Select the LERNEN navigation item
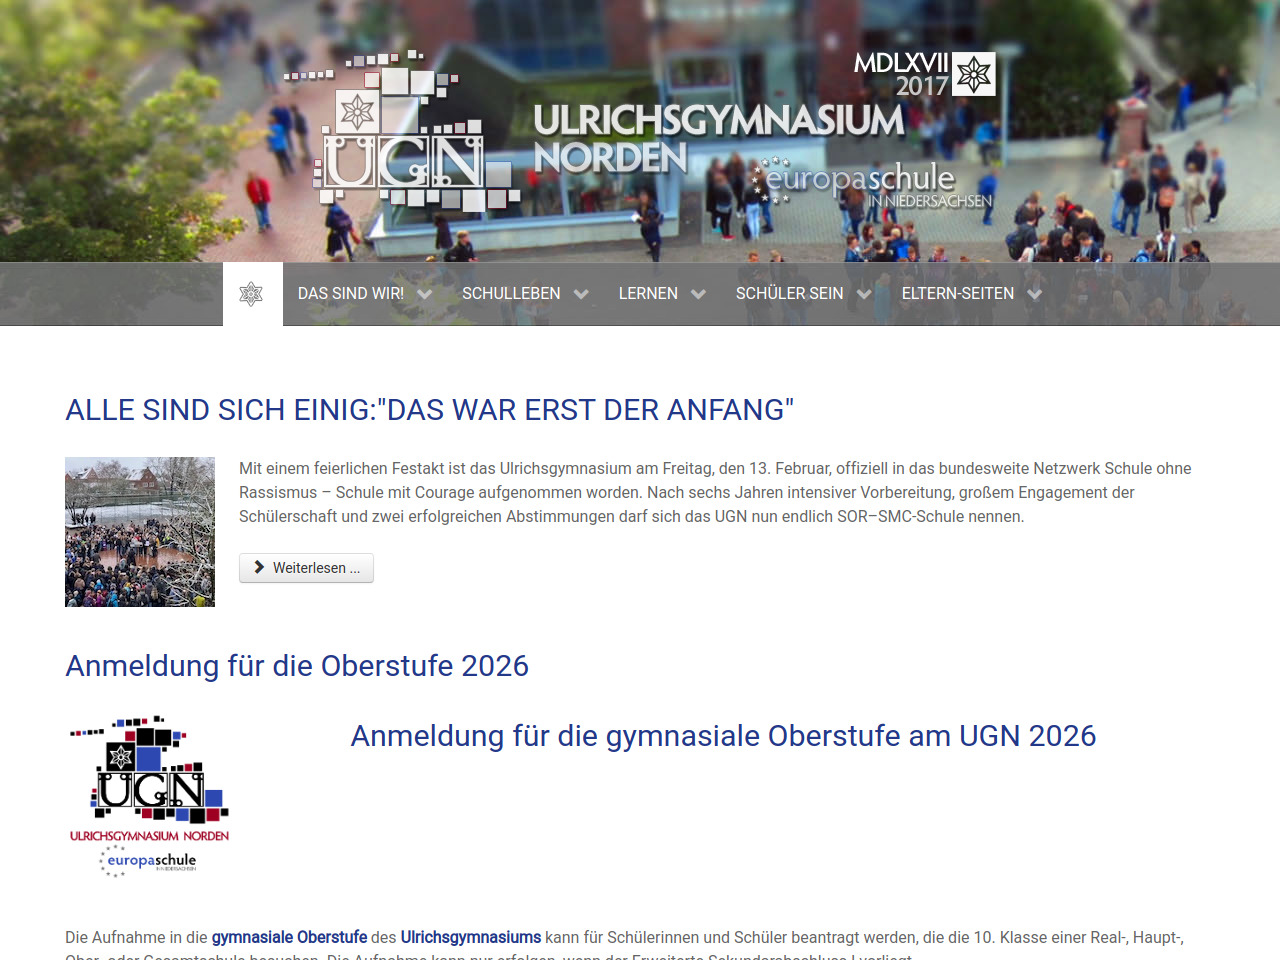This screenshot has width=1280, height=960. coord(648,294)
